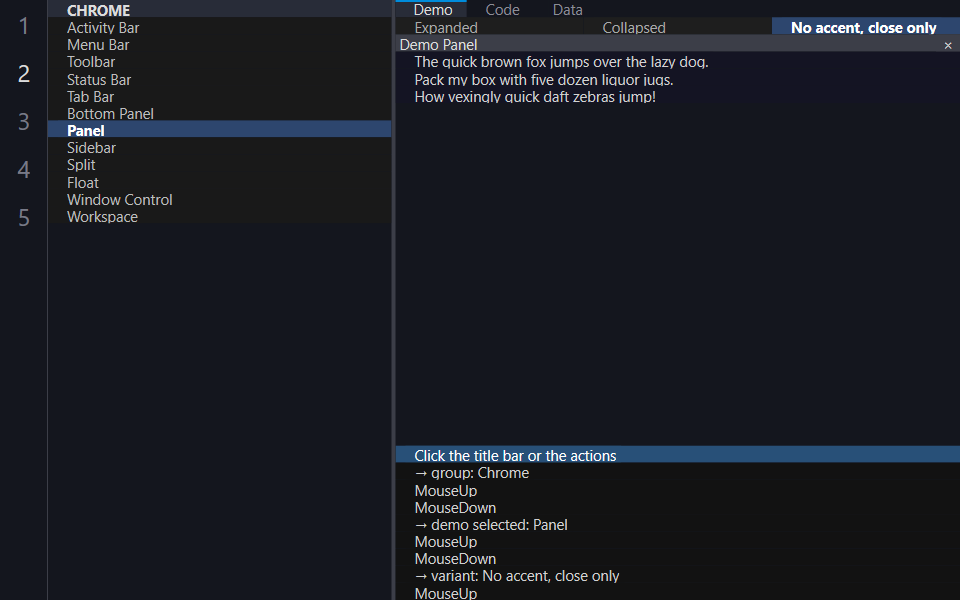Click the 'How vexingly quick daft zebras jump!' line

(534, 97)
